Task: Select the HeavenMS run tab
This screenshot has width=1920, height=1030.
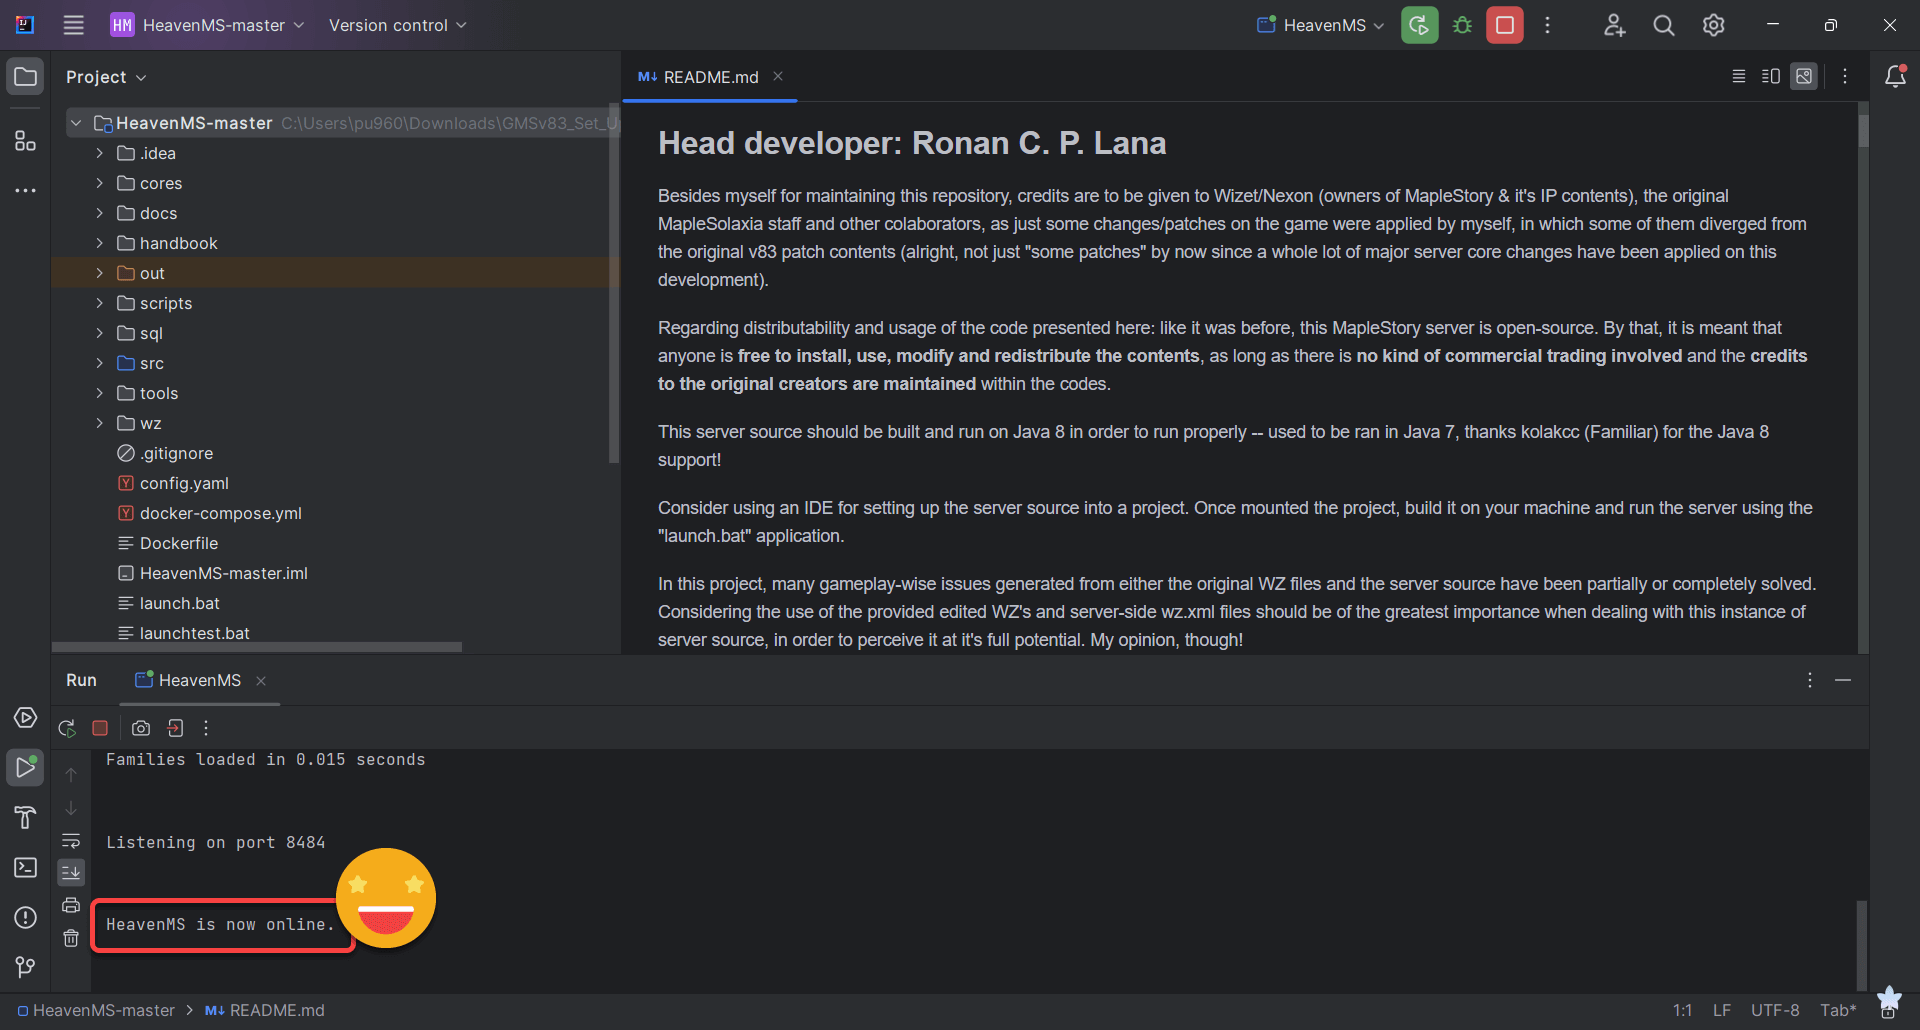Action: (x=200, y=680)
